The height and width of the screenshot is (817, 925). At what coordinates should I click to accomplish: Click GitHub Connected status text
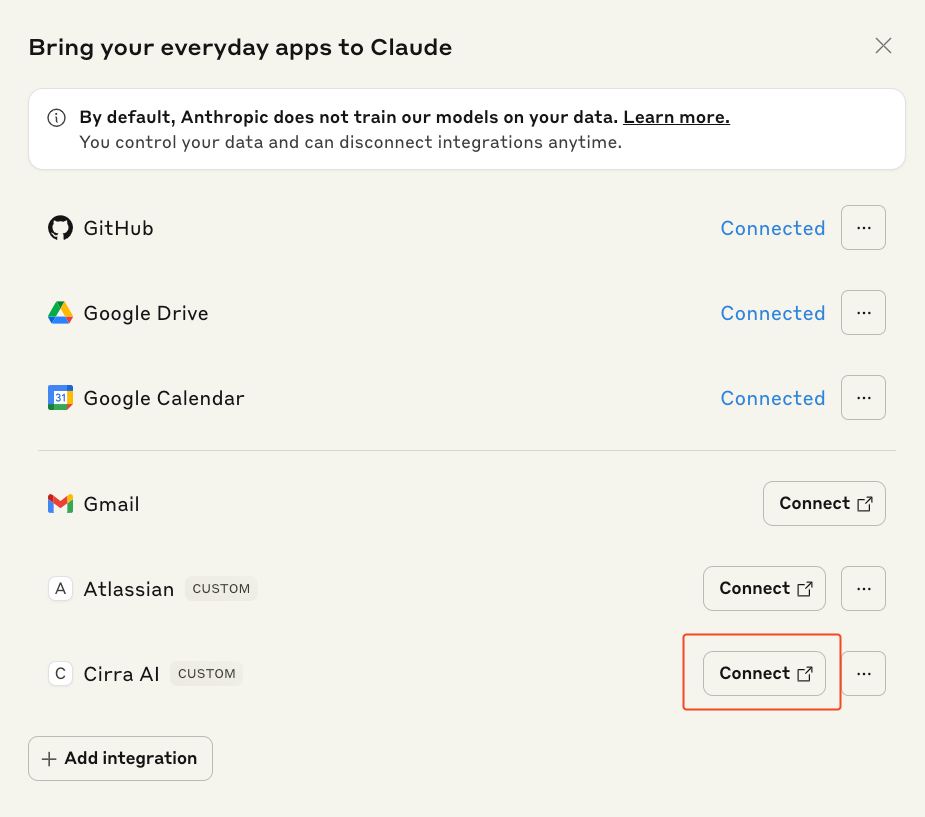[772, 228]
